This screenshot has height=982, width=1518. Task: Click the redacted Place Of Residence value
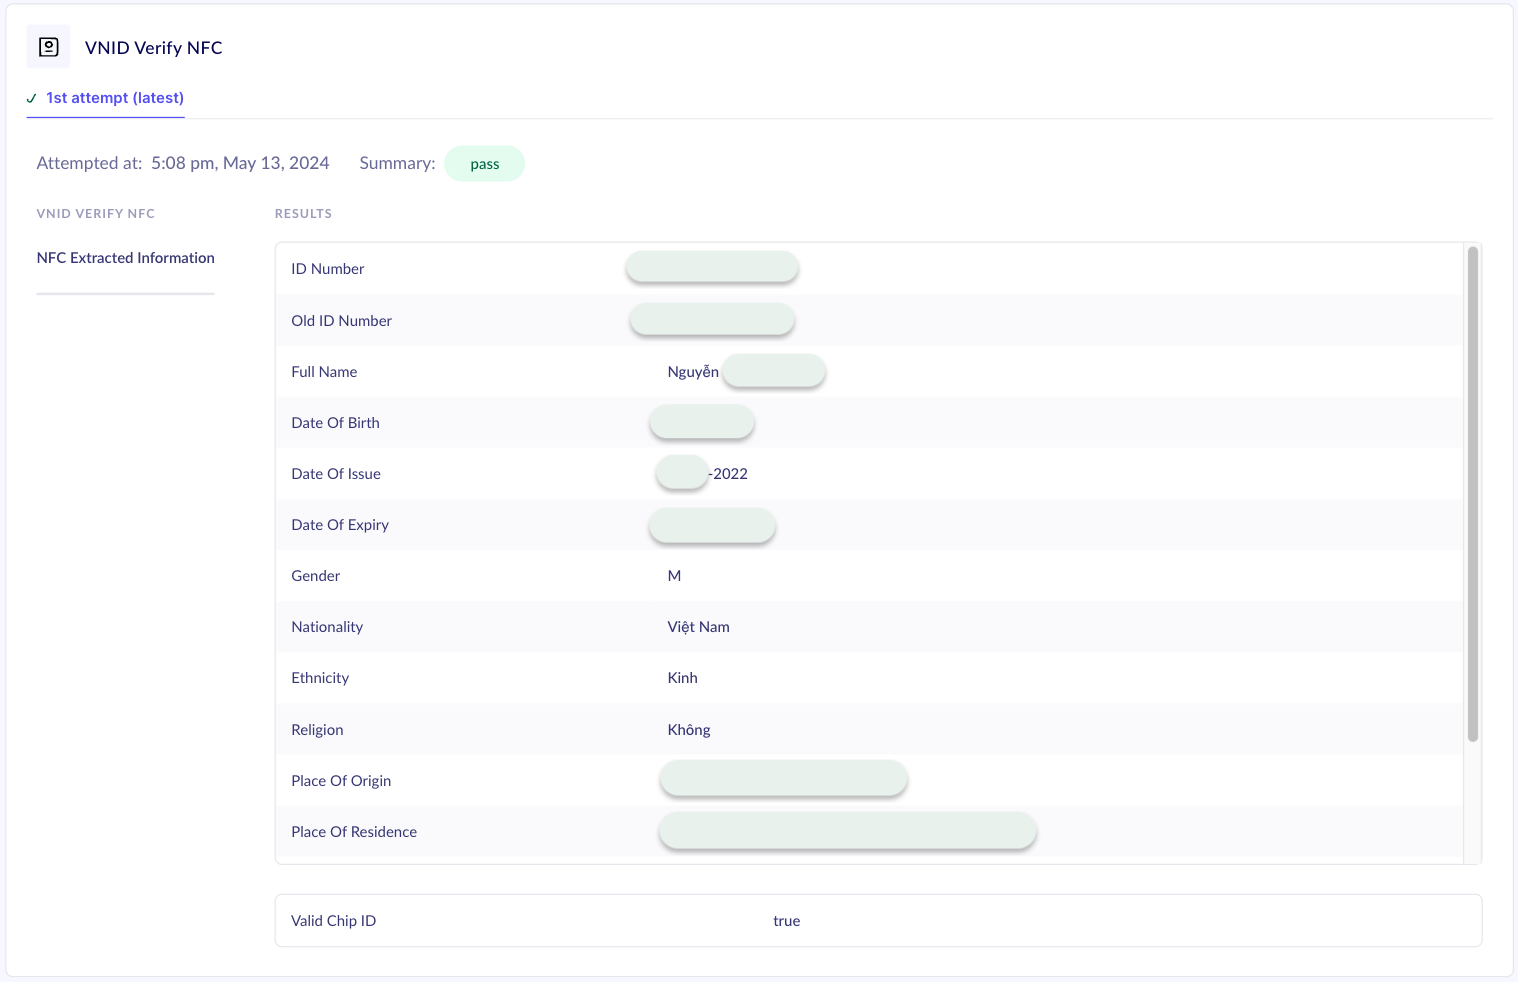click(x=847, y=831)
